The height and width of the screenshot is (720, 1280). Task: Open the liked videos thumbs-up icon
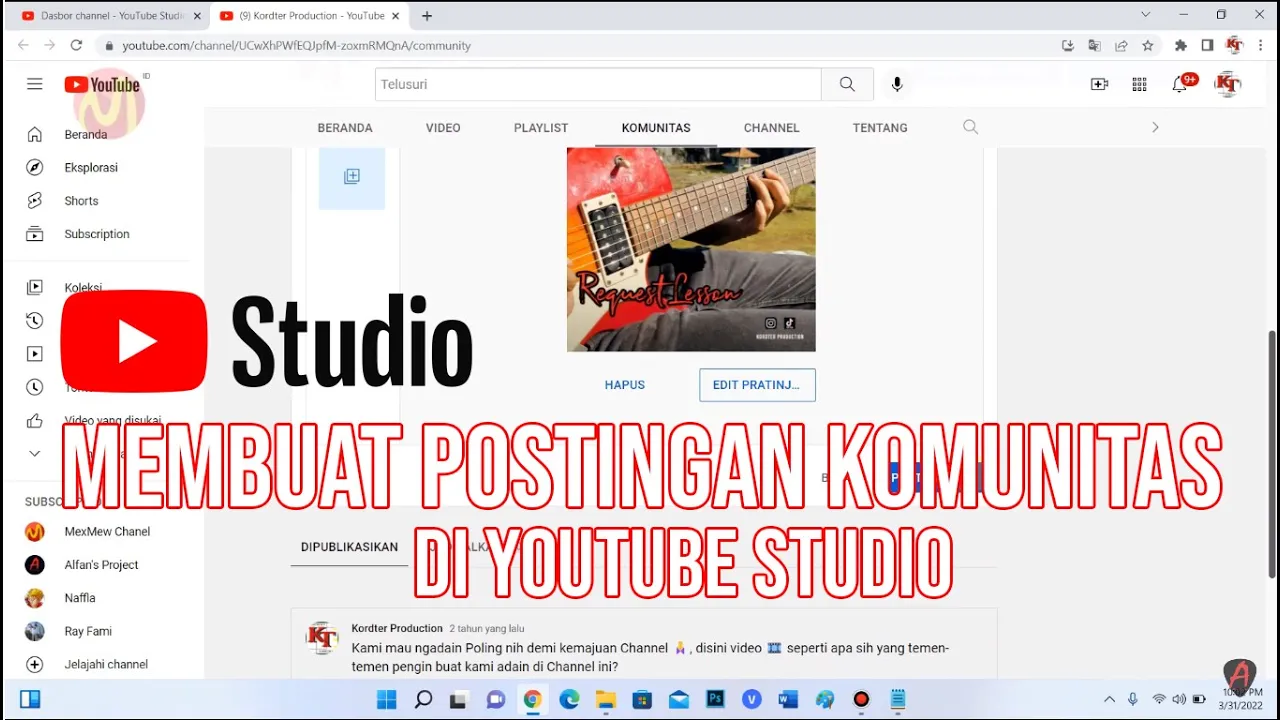coord(35,420)
